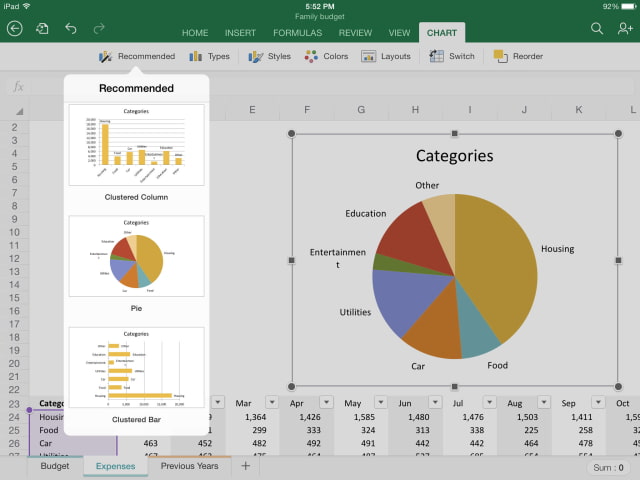The width and height of the screenshot is (640, 480).
Task: Open the file save options icon
Action: [42, 29]
